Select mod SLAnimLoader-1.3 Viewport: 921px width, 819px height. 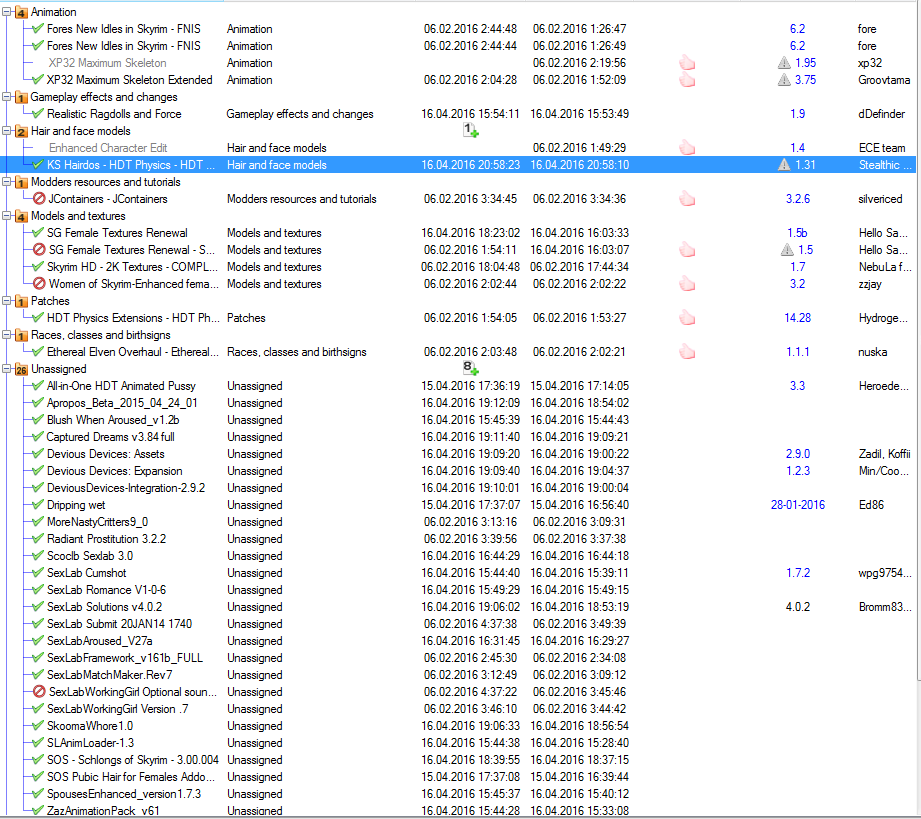(90, 743)
